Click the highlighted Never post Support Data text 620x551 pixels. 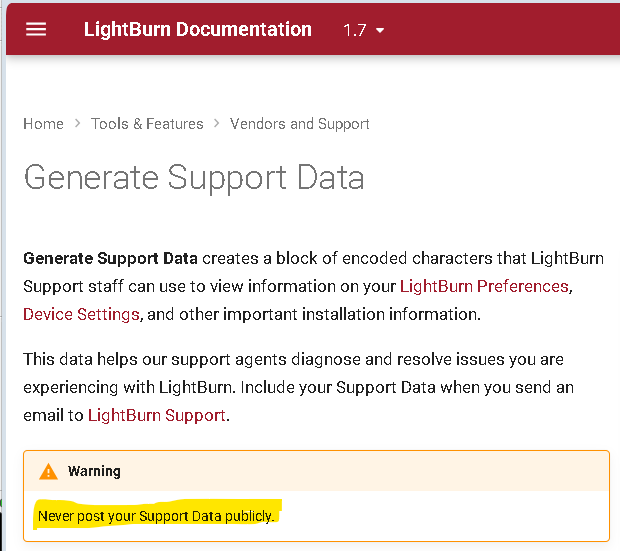pos(156,516)
